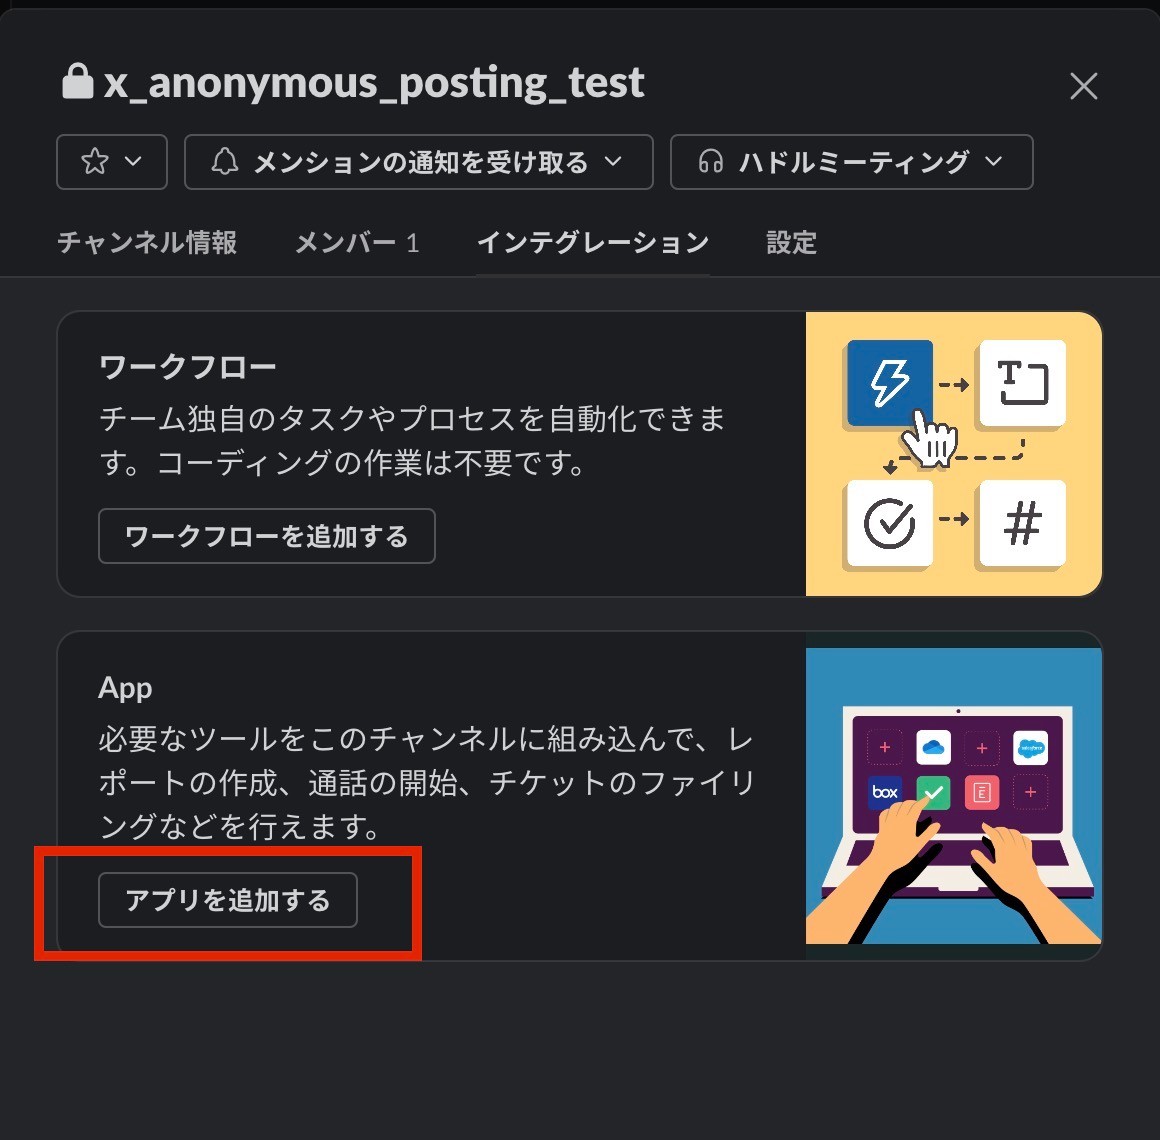Click the ワークフロー section heading
The image size is (1160, 1140).
pyautogui.click(x=187, y=366)
